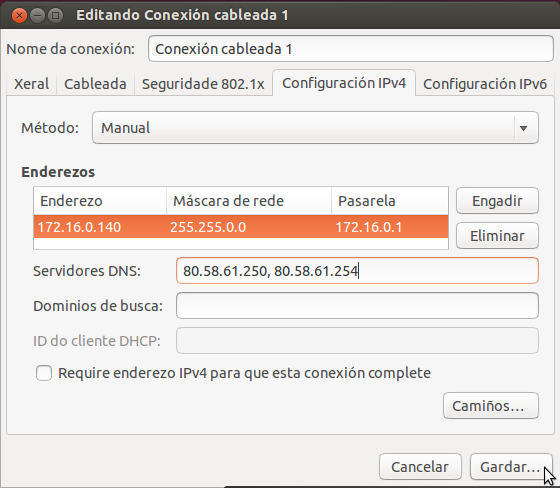Screen dimensions: 560x488
Task: Minimize the connection editing window
Action: (x=38, y=15)
